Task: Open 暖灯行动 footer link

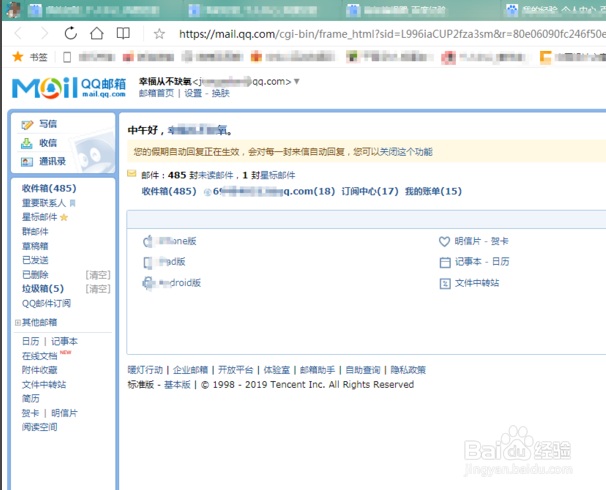Action: click(145, 370)
